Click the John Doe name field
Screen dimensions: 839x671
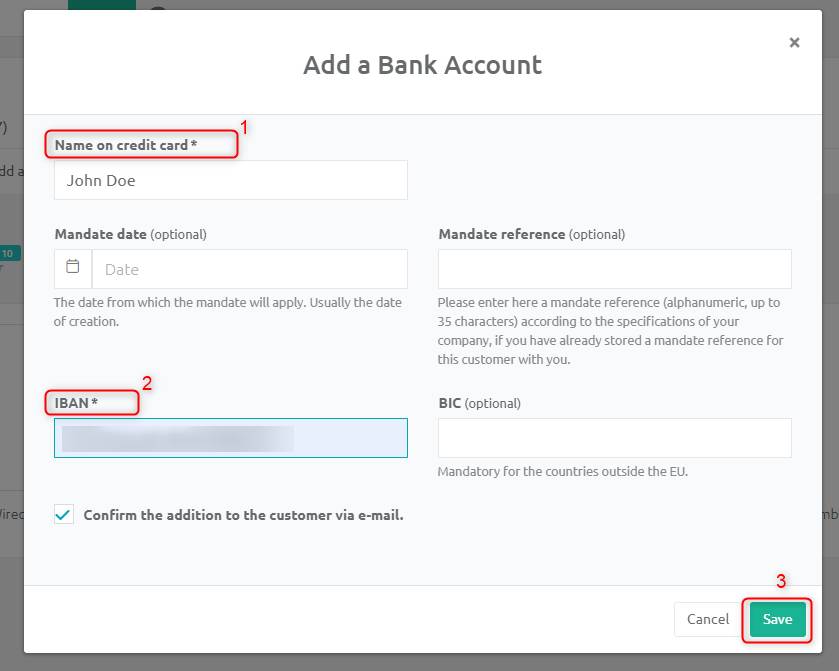point(231,180)
